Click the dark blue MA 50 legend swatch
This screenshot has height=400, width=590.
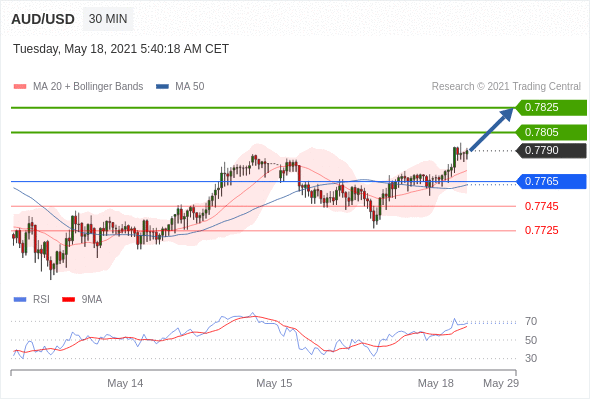[x=162, y=87]
